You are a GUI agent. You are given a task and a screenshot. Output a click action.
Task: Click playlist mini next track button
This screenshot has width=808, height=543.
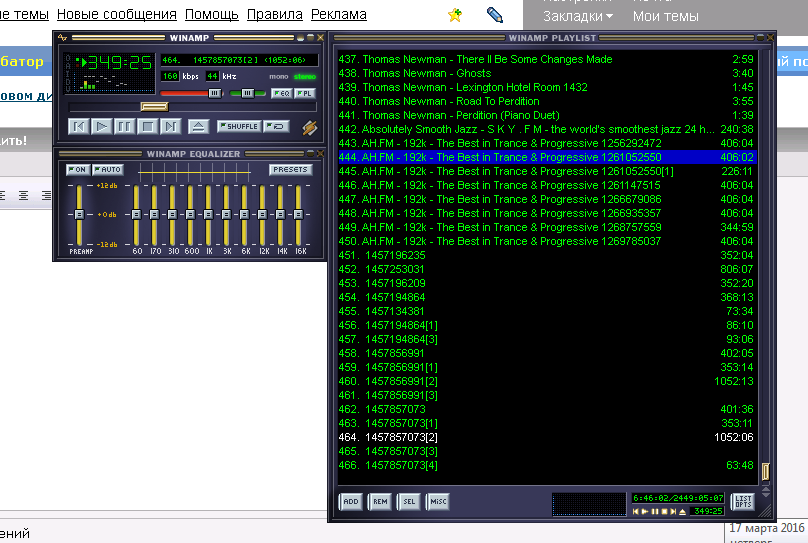point(673,512)
